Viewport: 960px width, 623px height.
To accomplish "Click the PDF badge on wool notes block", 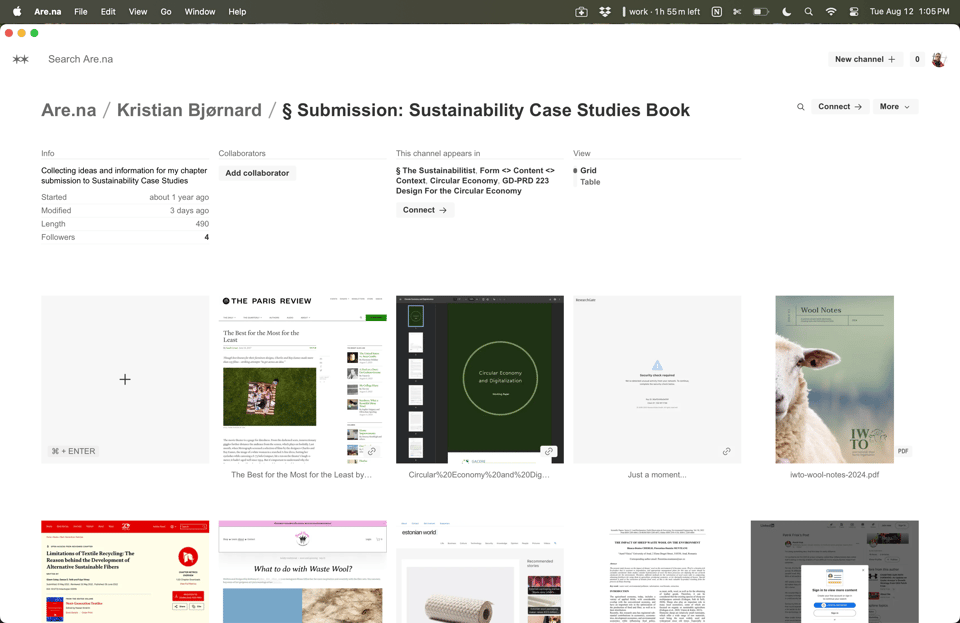I will pyautogui.click(x=903, y=451).
